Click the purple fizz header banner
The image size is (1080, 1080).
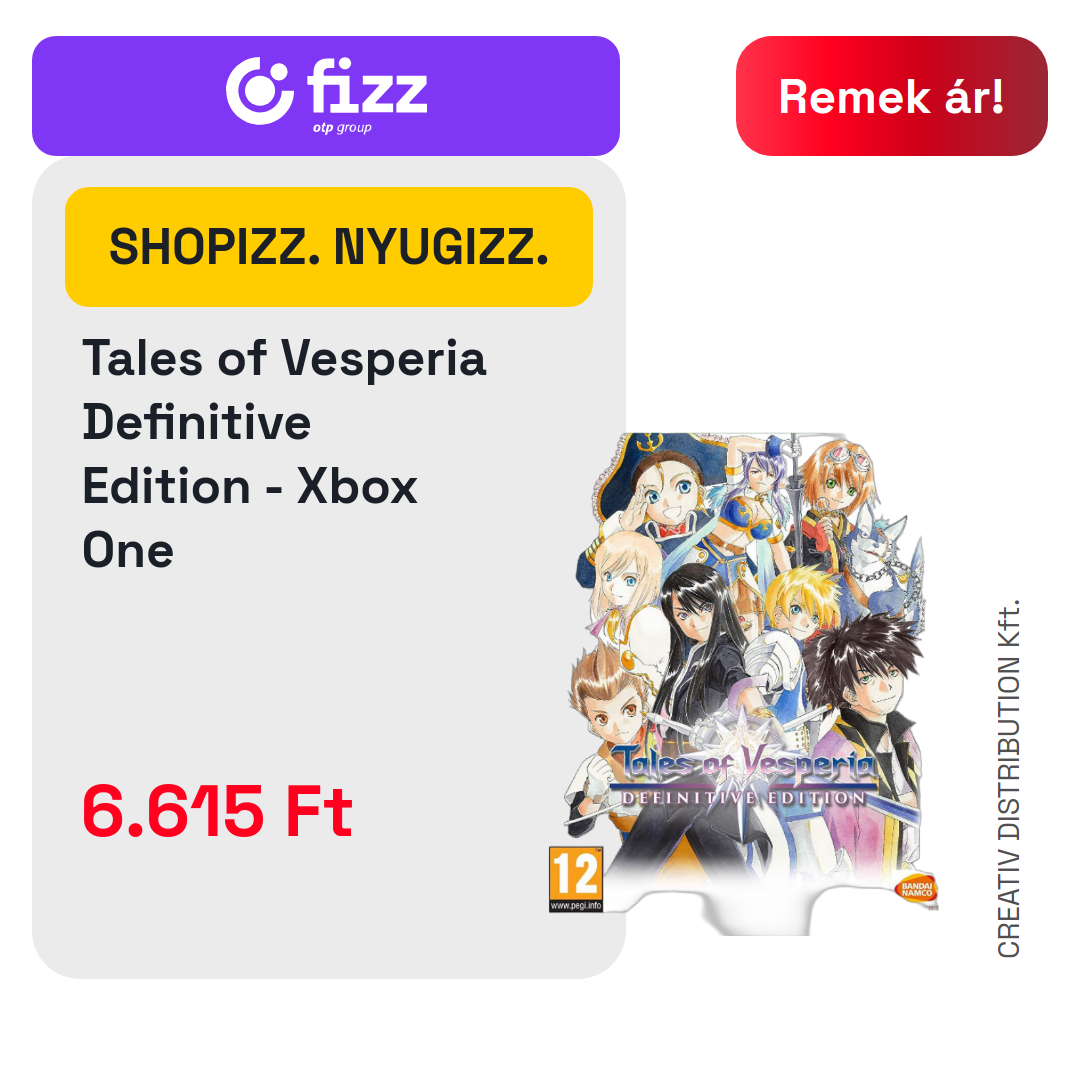(326, 96)
